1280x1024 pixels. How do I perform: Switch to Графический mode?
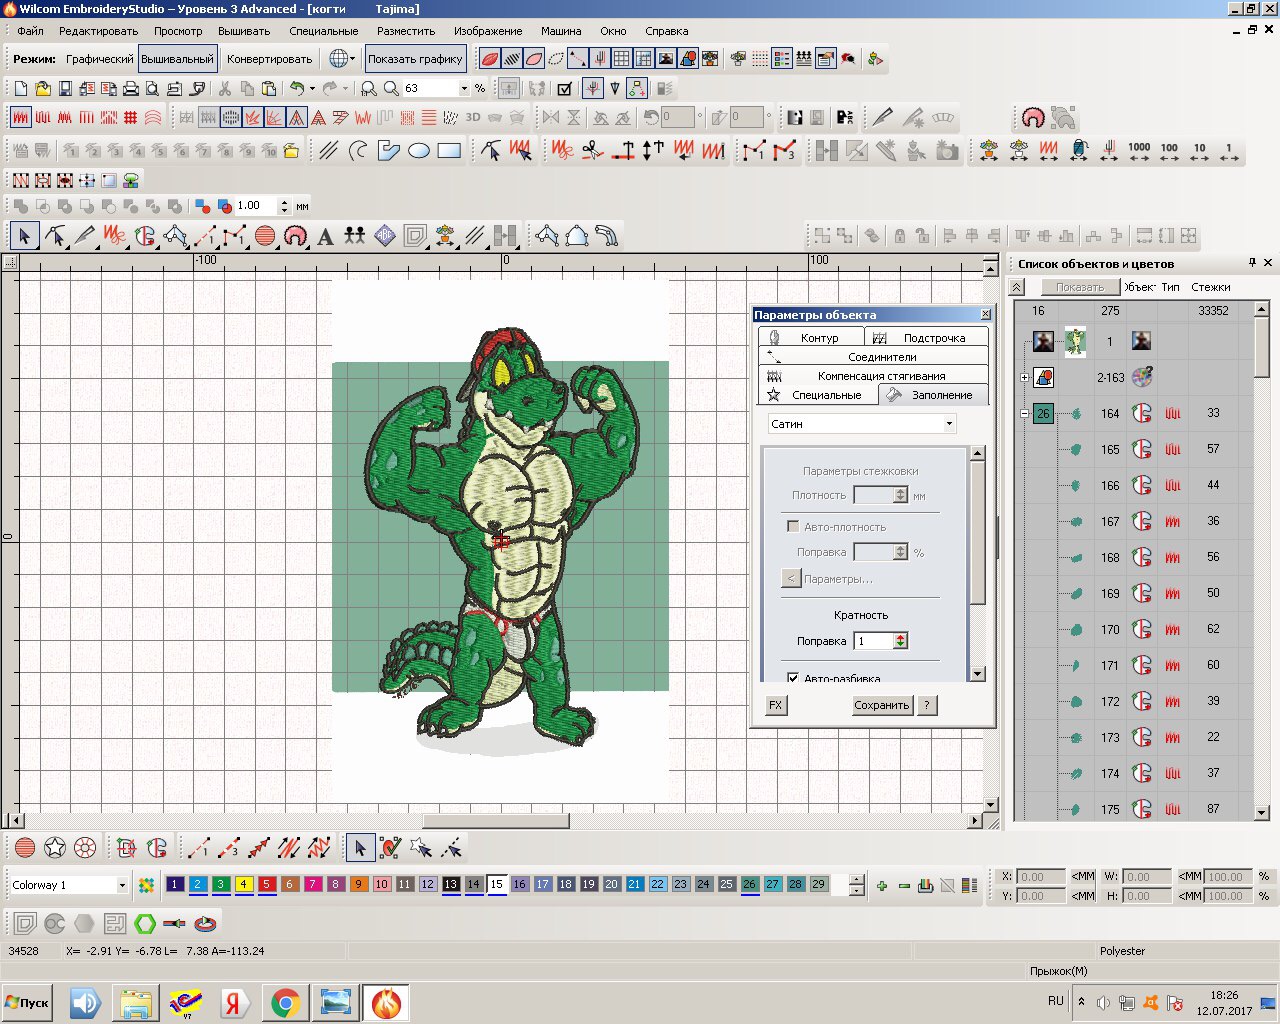(x=99, y=59)
